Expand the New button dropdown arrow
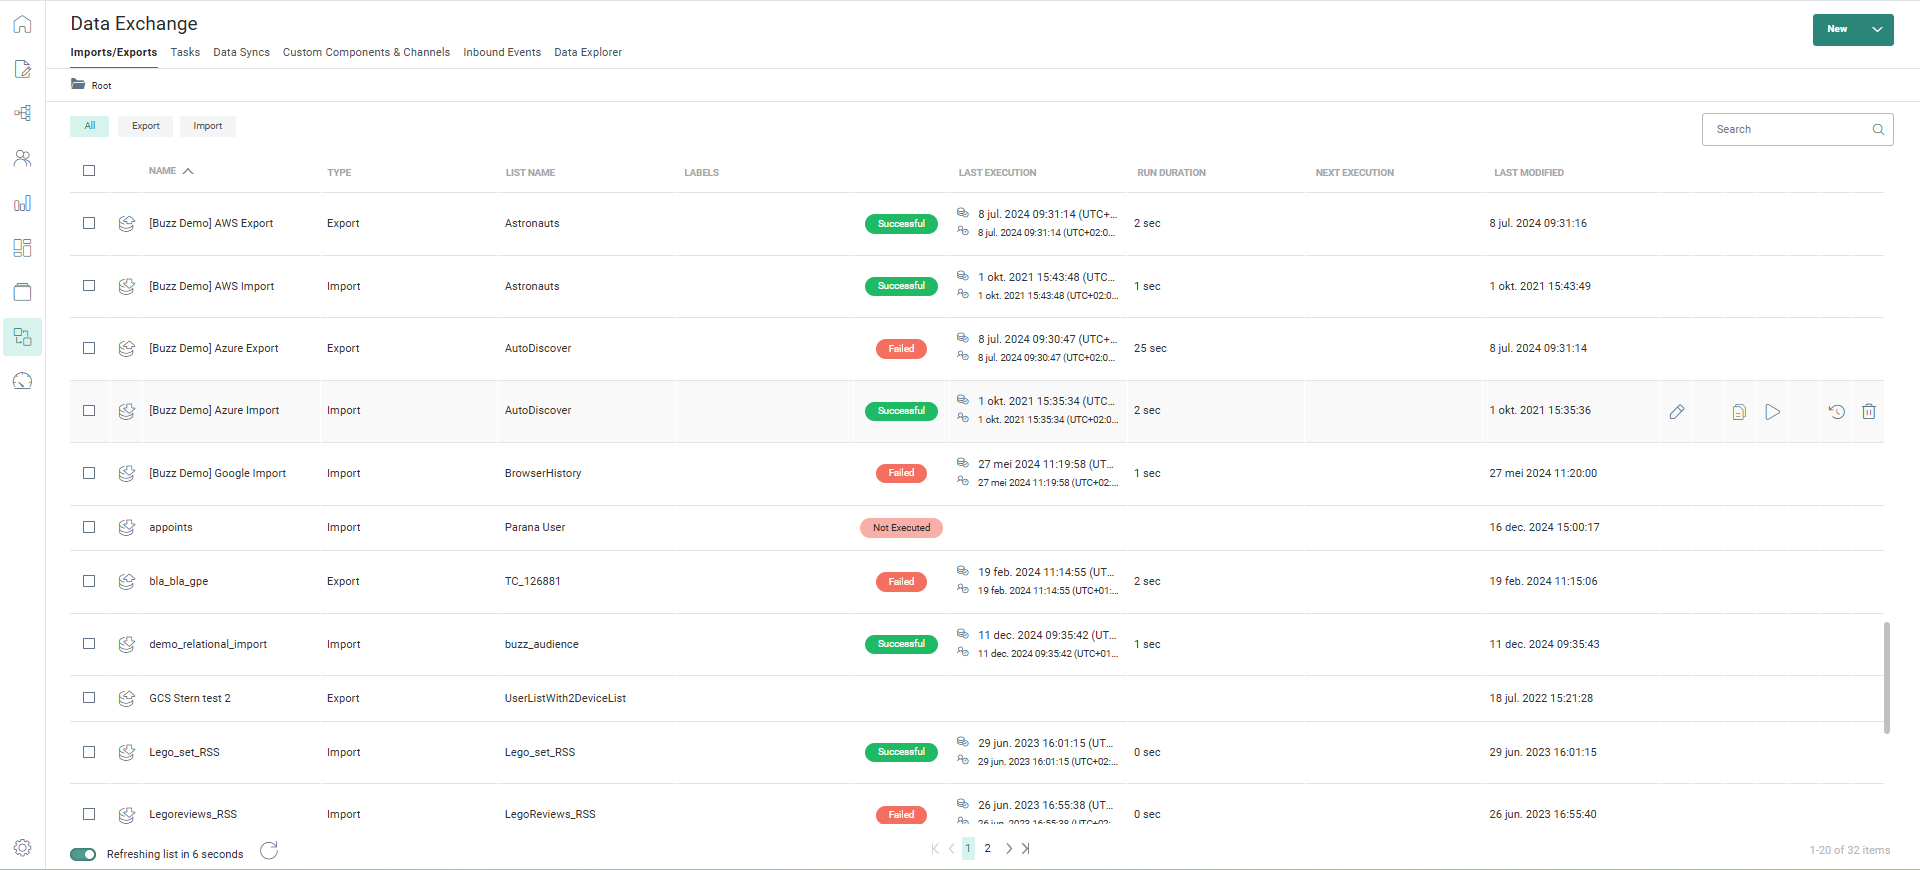 tap(1877, 30)
